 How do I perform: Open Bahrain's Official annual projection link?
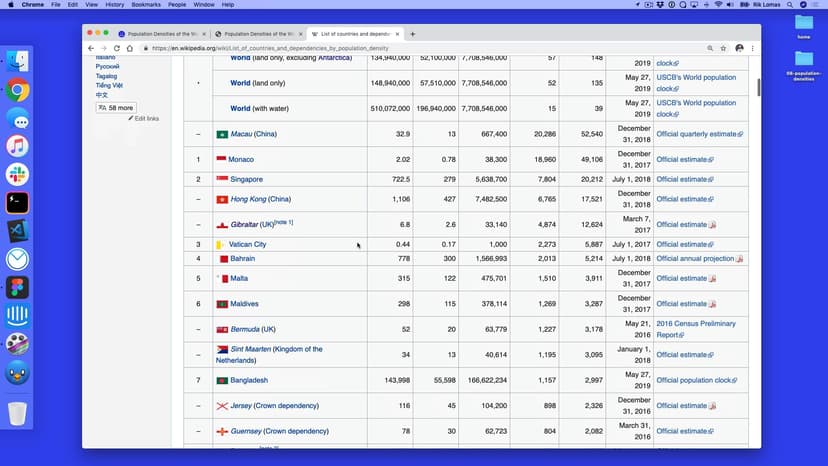[x=695, y=259]
